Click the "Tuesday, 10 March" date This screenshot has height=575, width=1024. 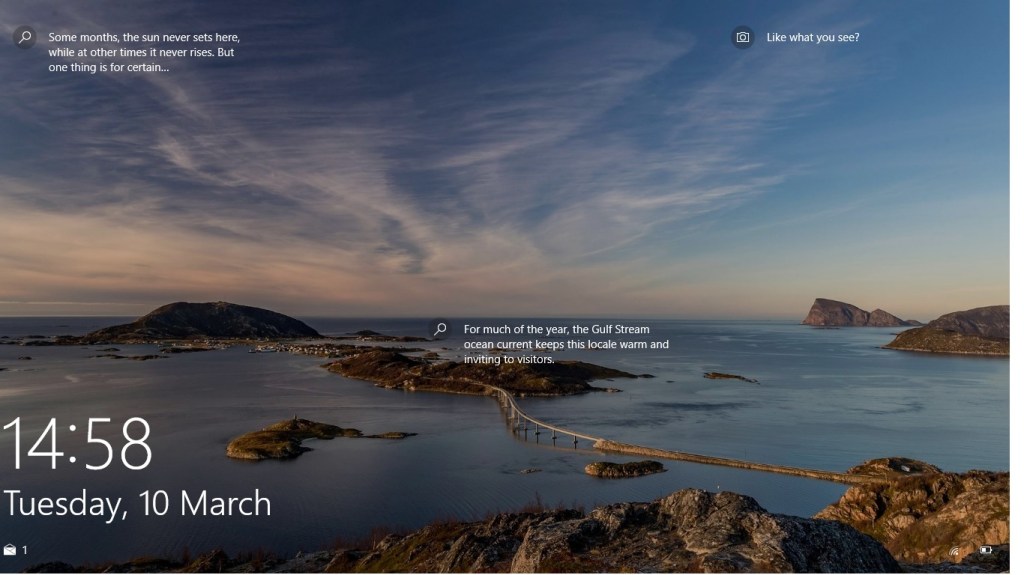pos(137,503)
